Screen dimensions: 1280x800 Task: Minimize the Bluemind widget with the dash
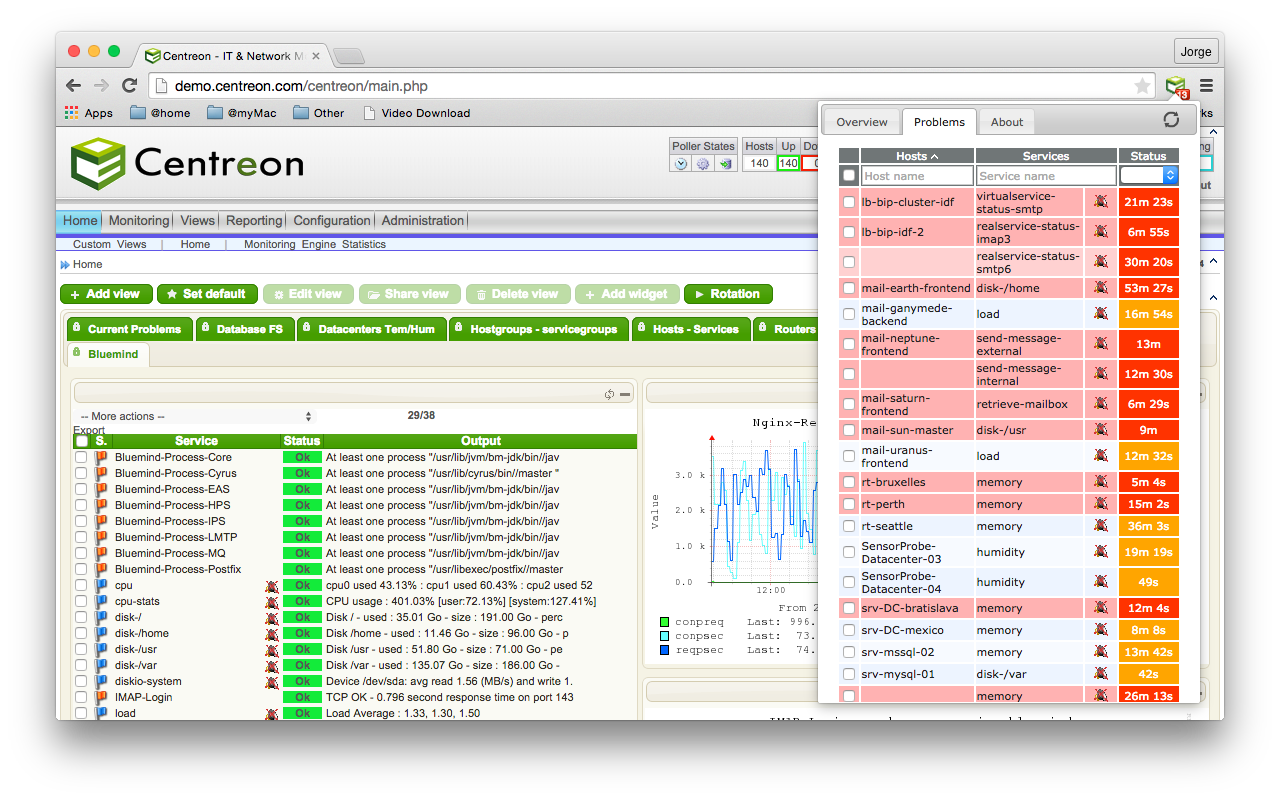(x=625, y=394)
